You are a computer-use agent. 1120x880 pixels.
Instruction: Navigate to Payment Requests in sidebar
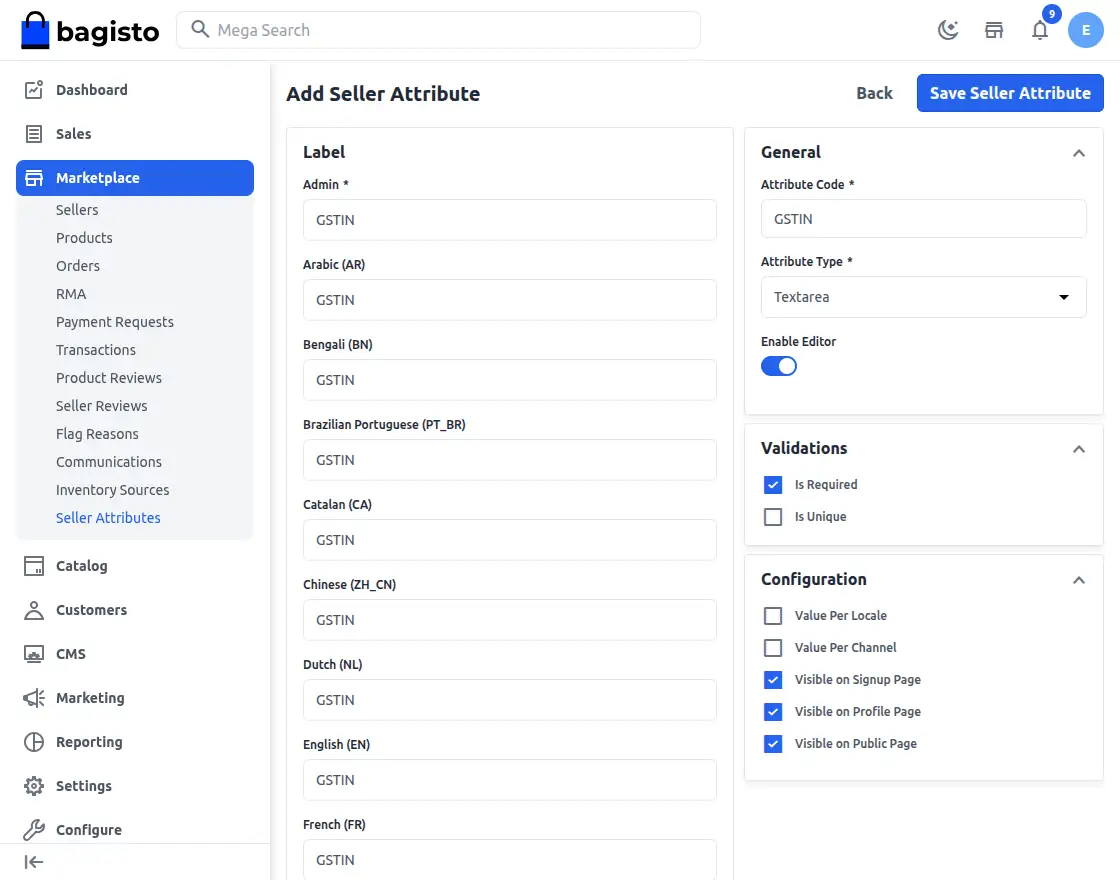pos(114,321)
